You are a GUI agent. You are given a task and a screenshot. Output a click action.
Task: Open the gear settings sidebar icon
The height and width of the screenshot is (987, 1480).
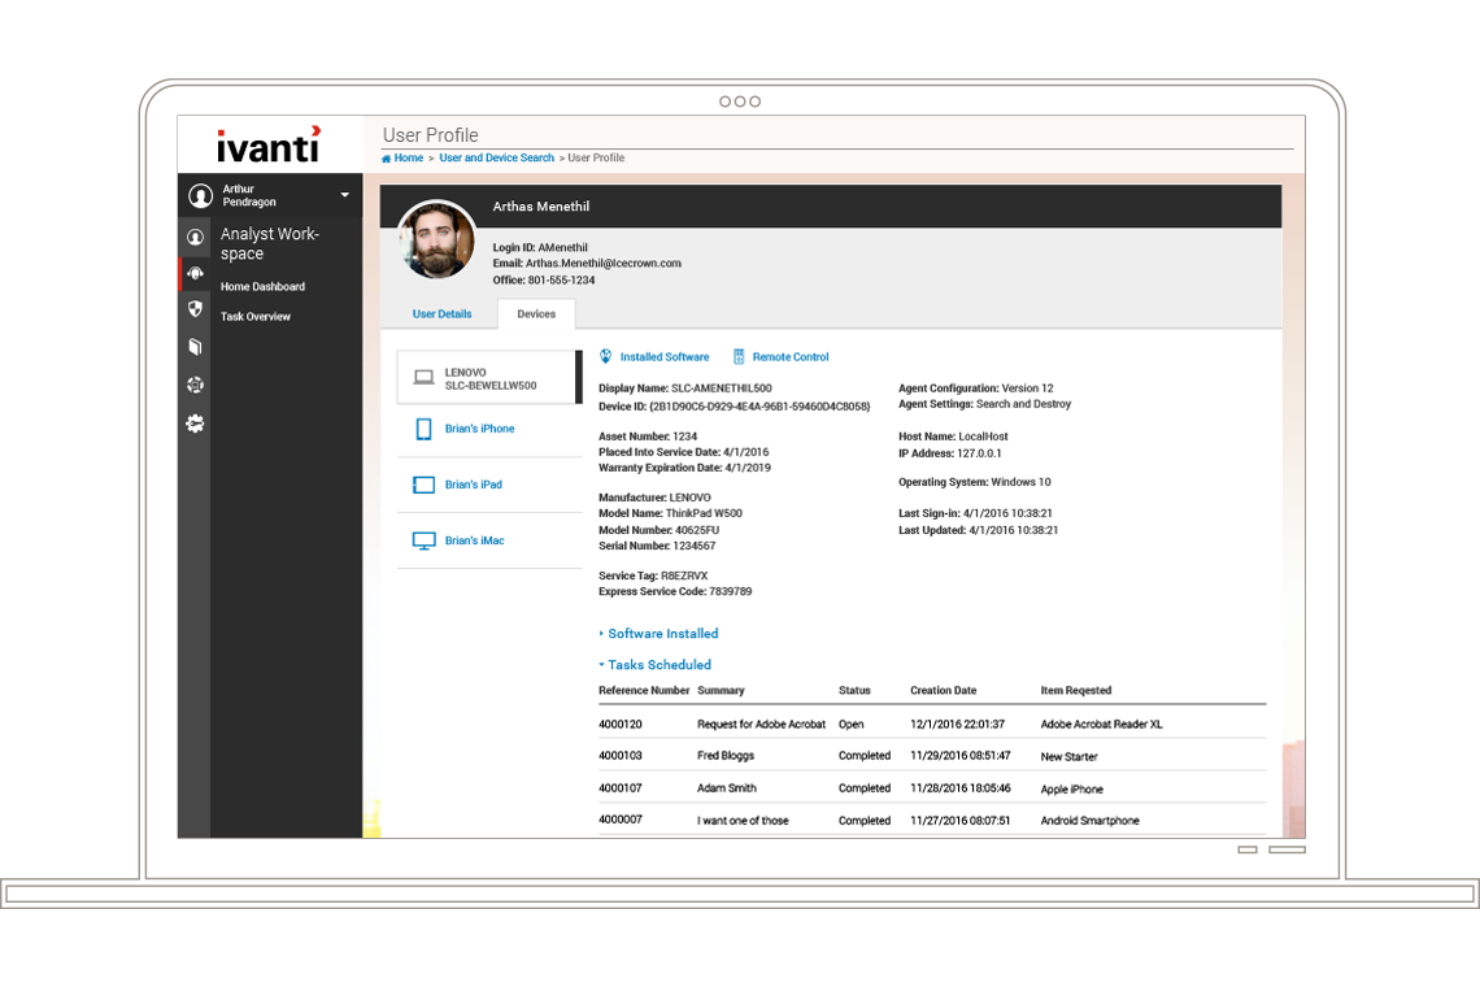195,423
